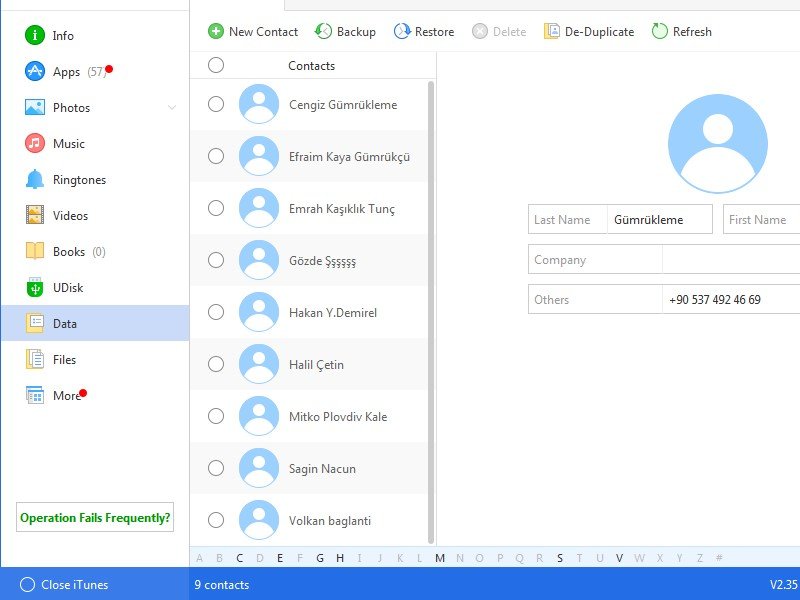Viewport: 800px width, 600px height.
Task: Click the New Contact plus icon
Action: tap(216, 31)
